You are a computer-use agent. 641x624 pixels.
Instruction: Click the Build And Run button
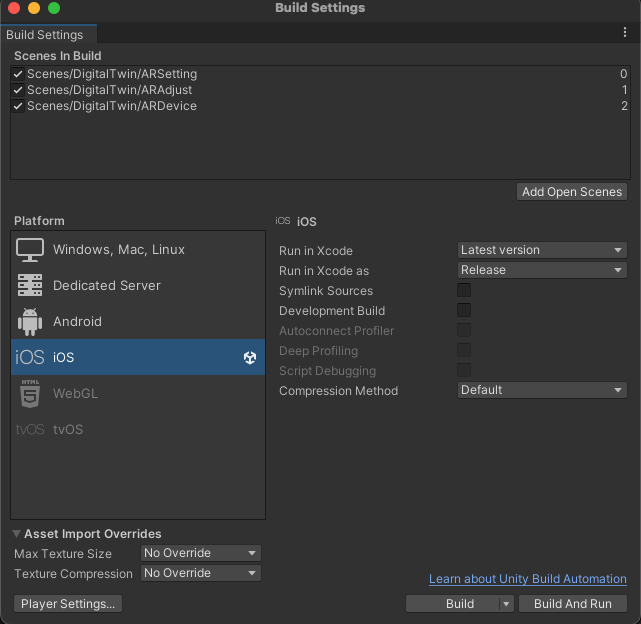[x=573, y=604]
